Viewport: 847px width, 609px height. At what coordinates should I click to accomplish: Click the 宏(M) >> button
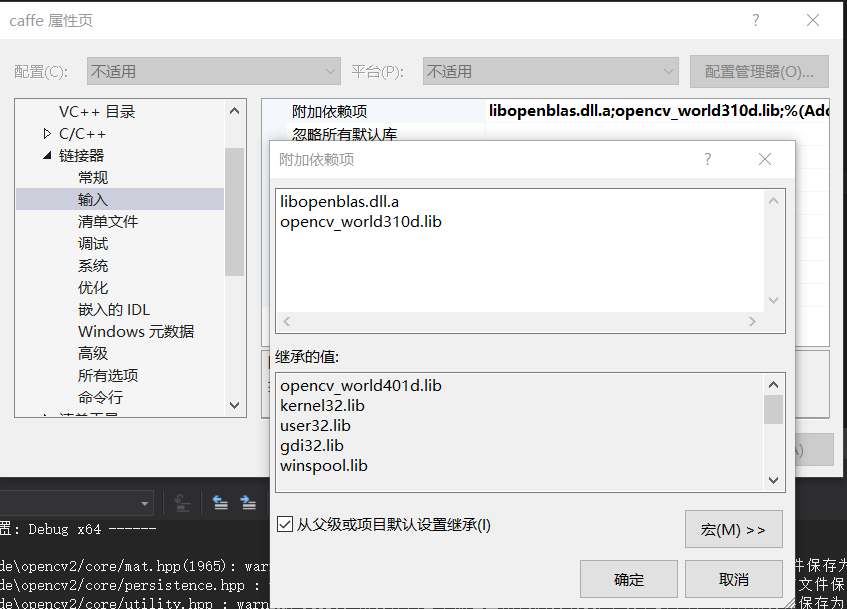pos(733,529)
